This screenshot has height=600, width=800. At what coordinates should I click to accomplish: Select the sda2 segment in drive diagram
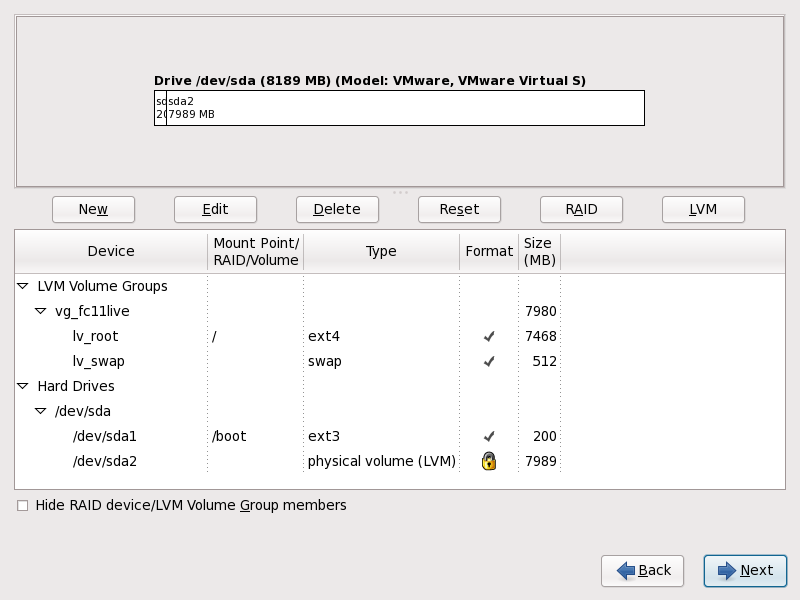pyautogui.click(x=405, y=108)
